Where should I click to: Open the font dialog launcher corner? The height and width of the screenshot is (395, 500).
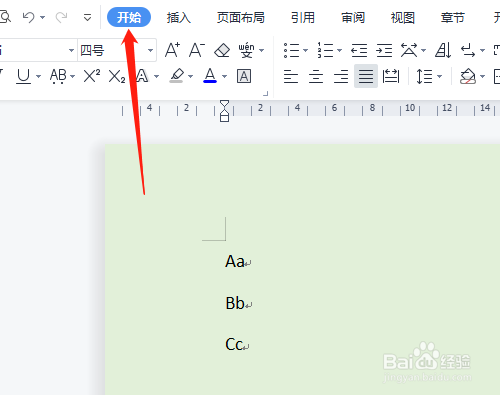tap(266, 94)
